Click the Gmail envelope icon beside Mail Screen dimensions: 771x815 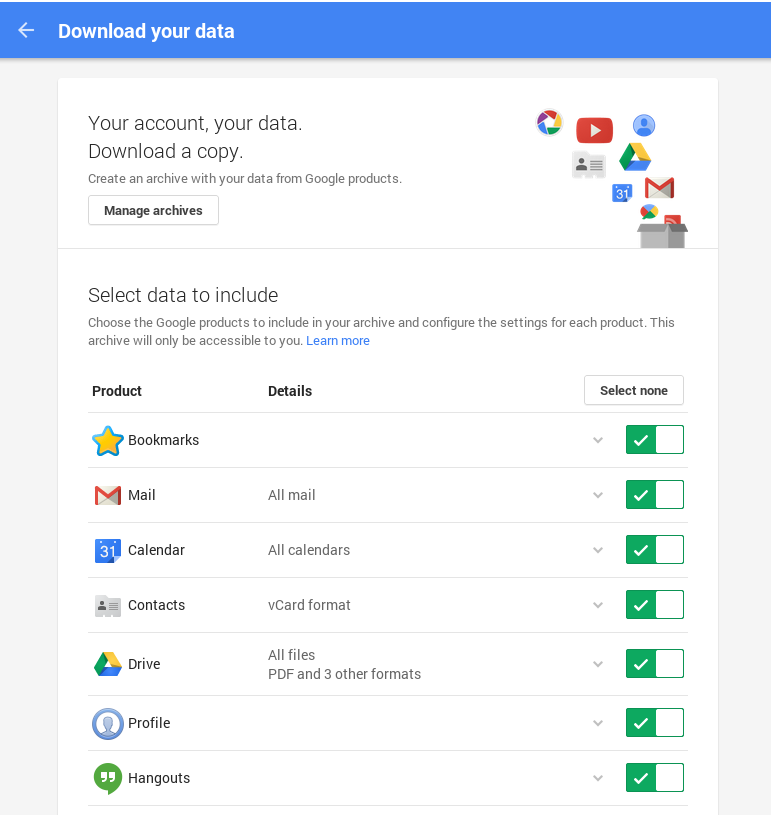click(x=107, y=496)
